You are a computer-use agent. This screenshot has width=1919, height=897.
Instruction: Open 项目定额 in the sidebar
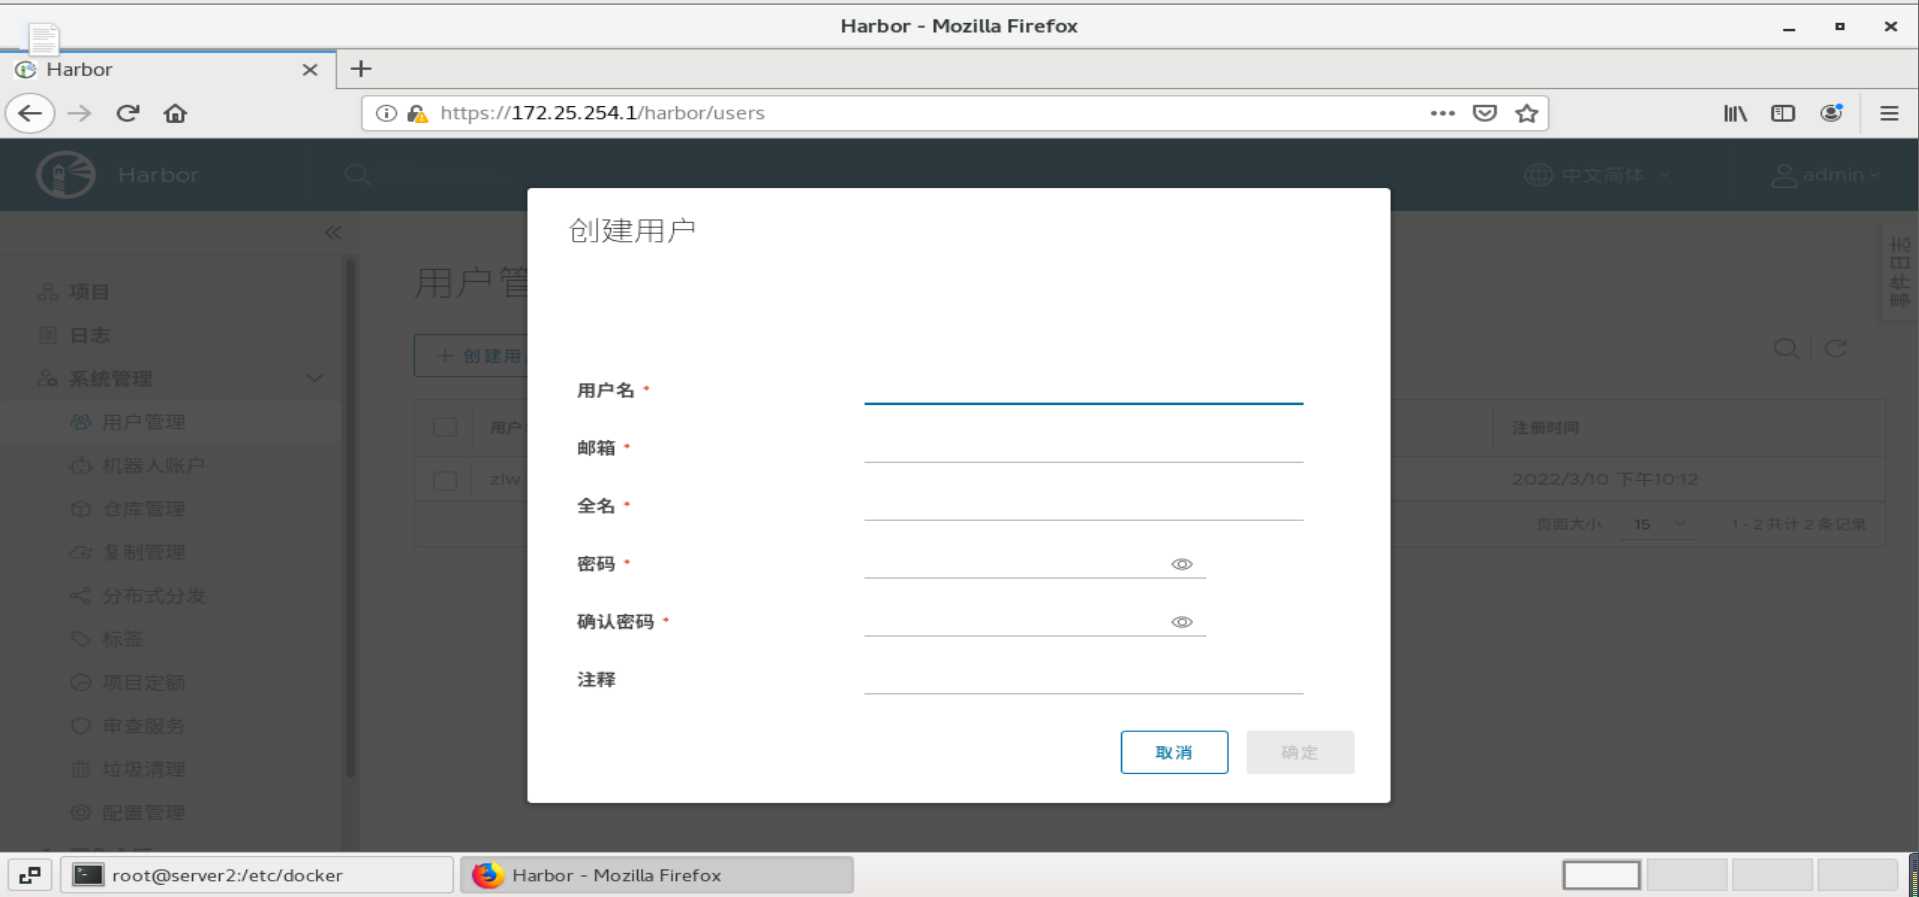143,683
